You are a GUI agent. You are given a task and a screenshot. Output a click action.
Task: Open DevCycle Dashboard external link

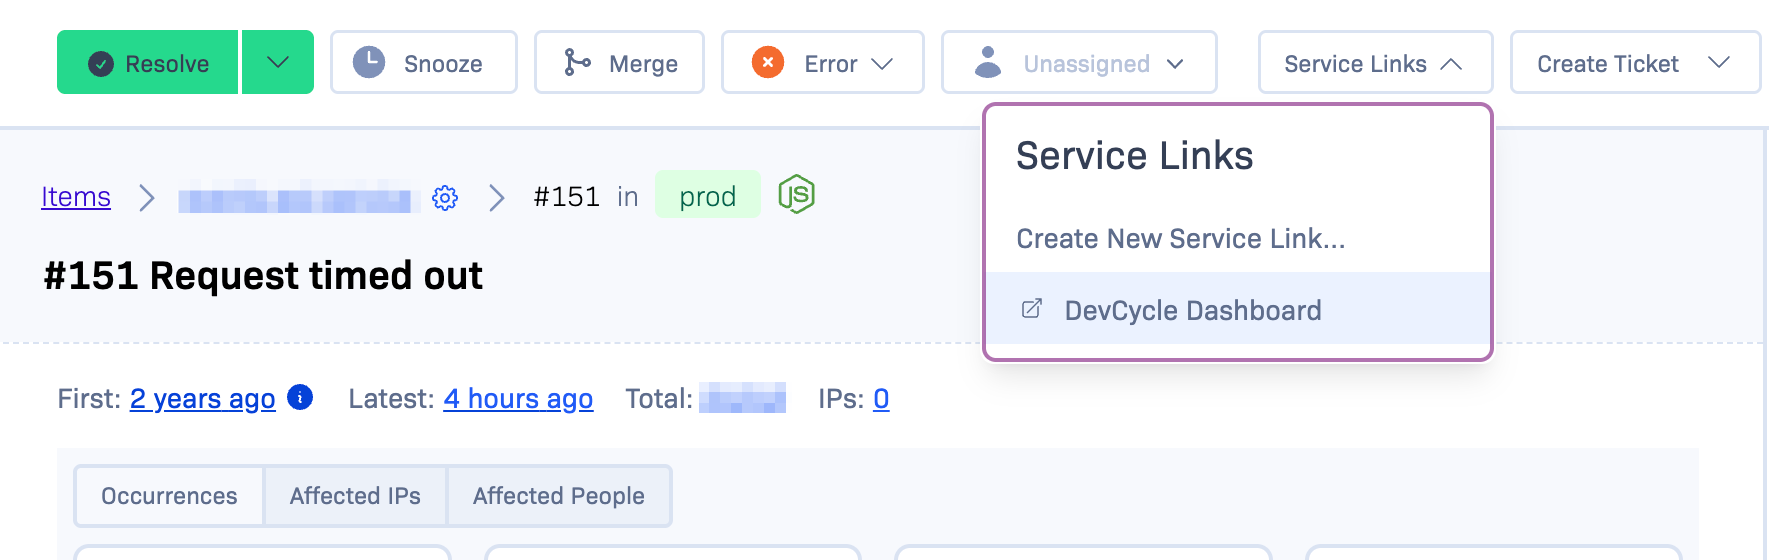1192,310
